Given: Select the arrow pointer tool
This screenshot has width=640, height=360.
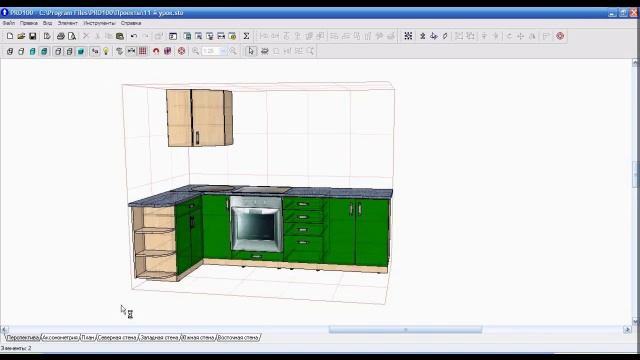Looking at the screenshot, I should [251, 51].
